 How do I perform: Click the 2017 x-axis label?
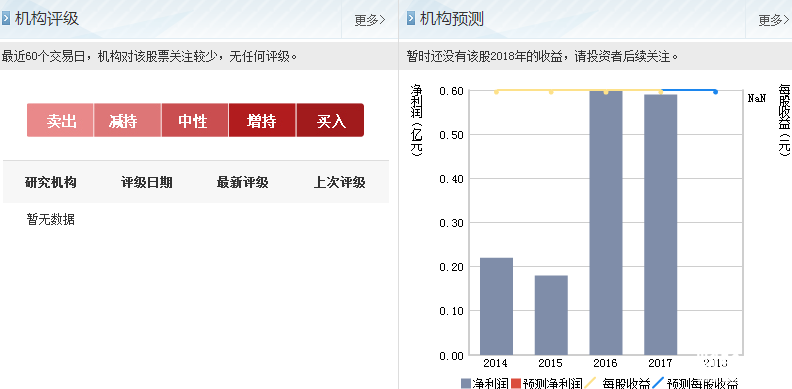point(660,363)
